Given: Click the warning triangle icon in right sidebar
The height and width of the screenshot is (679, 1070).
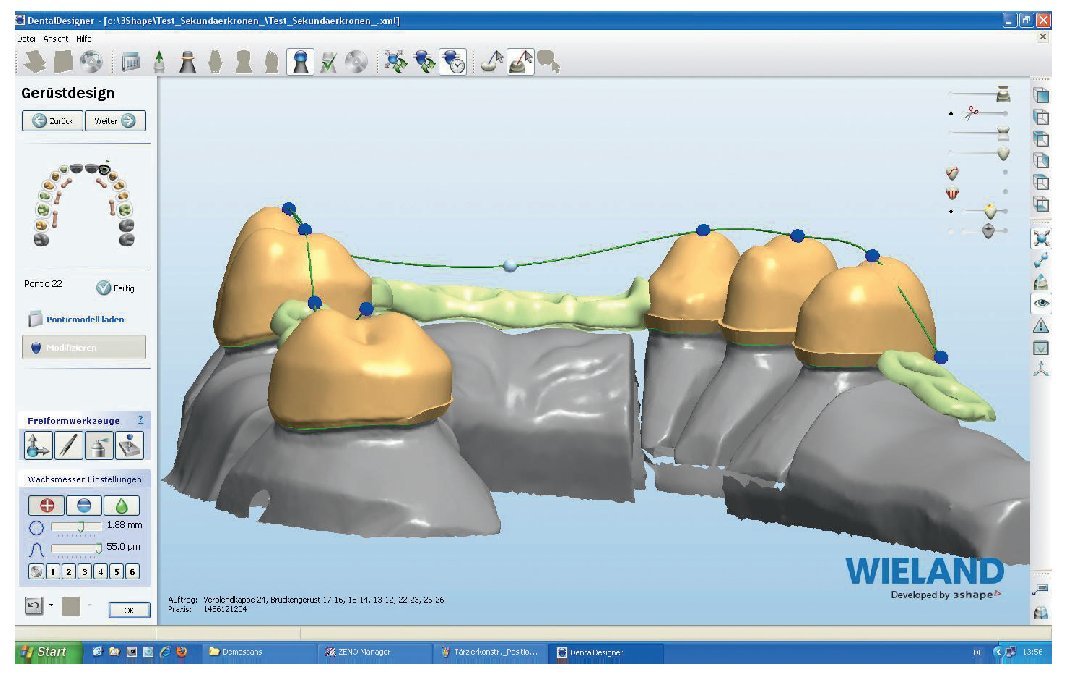Looking at the screenshot, I should tap(1041, 325).
